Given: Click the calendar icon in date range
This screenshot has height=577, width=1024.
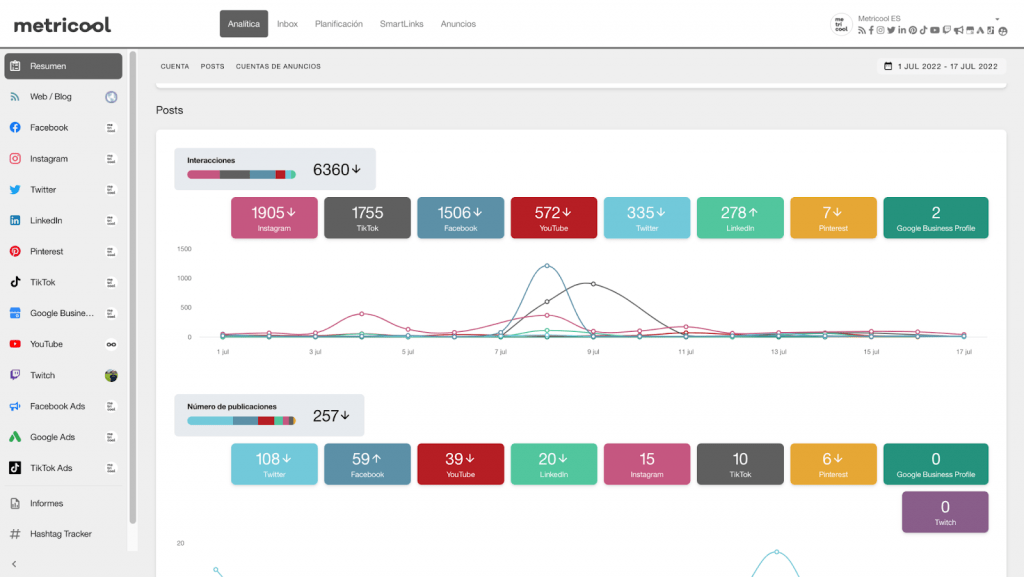Looking at the screenshot, I should (888, 66).
